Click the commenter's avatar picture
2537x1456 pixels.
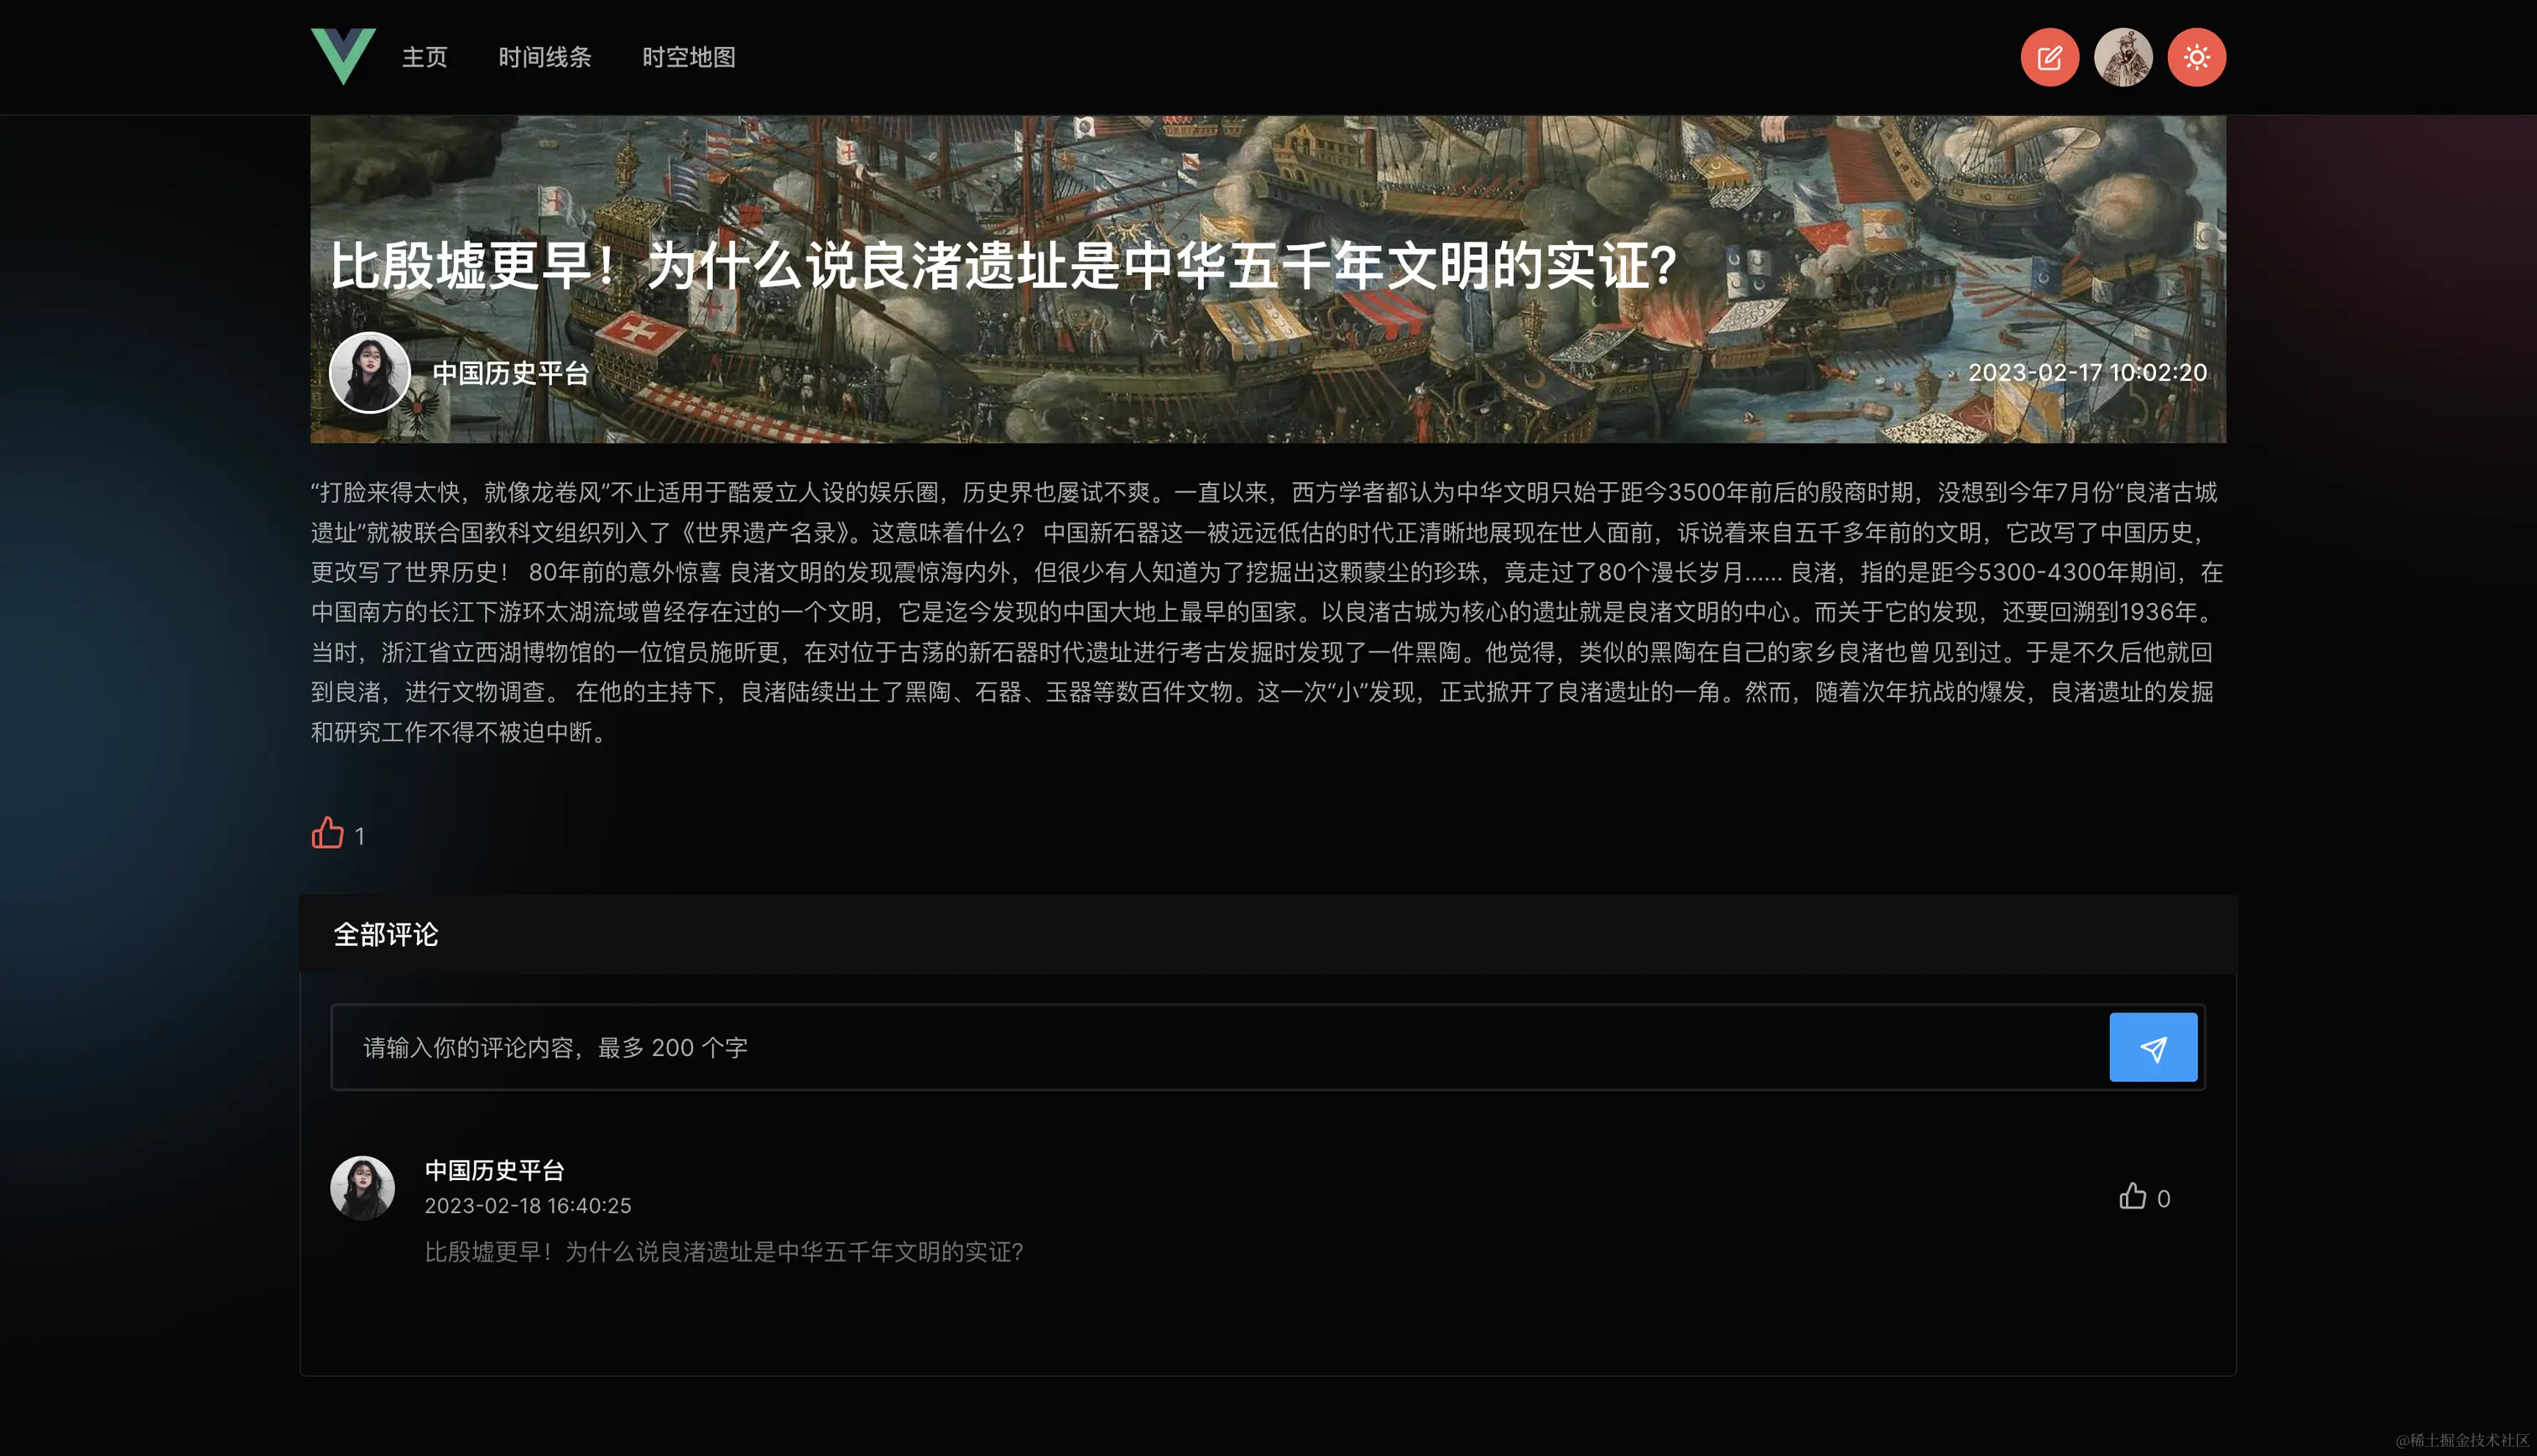[x=362, y=1188]
